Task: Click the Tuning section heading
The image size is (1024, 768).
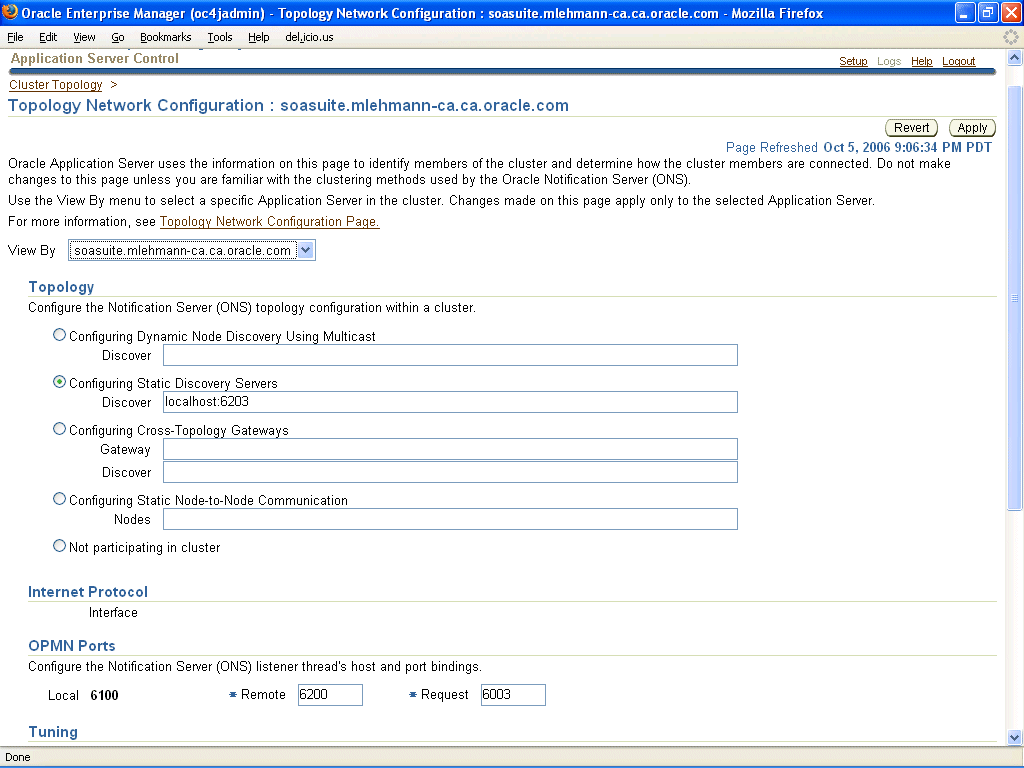Action: [x=53, y=731]
